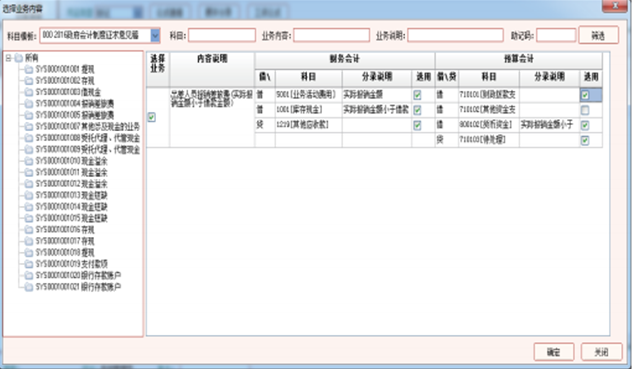
Task: Click the 实际报销金额 entry description cell
Action: pyautogui.click(x=377, y=95)
